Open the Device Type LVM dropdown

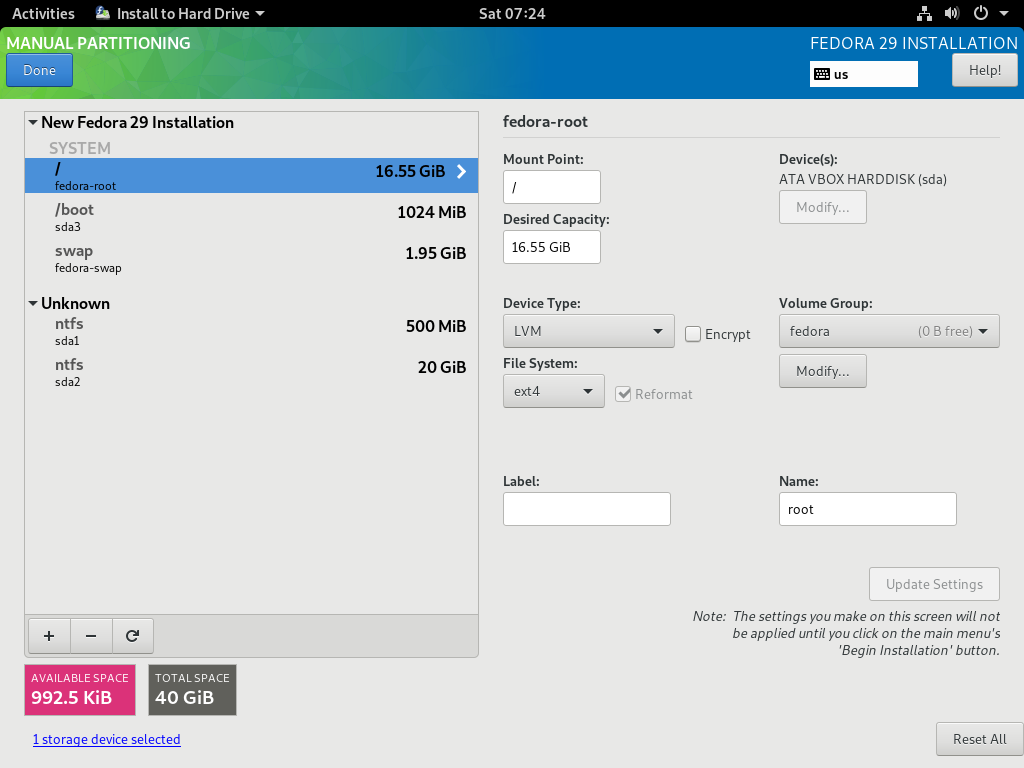pos(588,331)
